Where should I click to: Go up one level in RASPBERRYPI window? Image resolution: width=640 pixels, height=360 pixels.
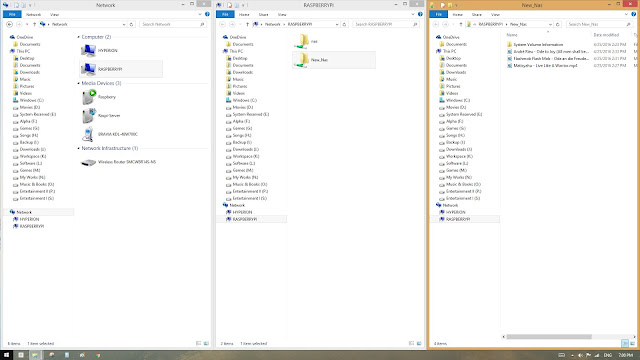(x=247, y=24)
